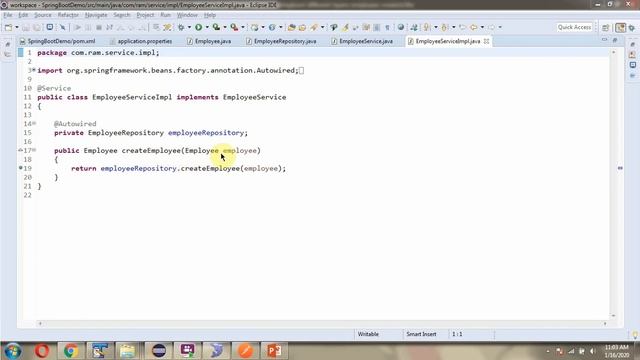Click the editor horizontal scrollbar
Viewport: 640px width, 360px height.
click(322, 324)
